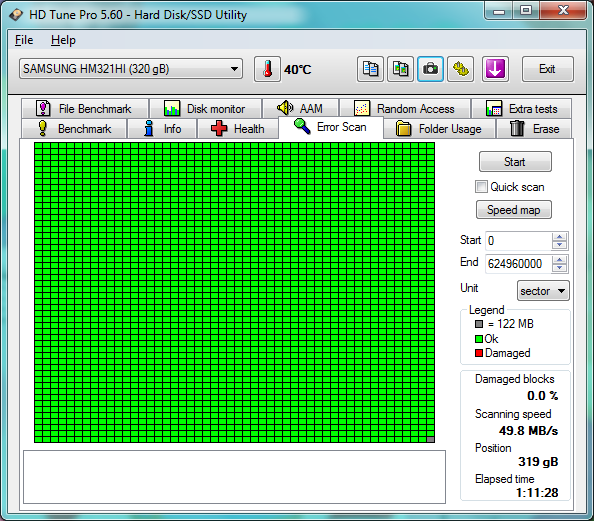Decrease the End value with down arrow
Image resolution: width=594 pixels, height=521 pixels.
point(559,268)
